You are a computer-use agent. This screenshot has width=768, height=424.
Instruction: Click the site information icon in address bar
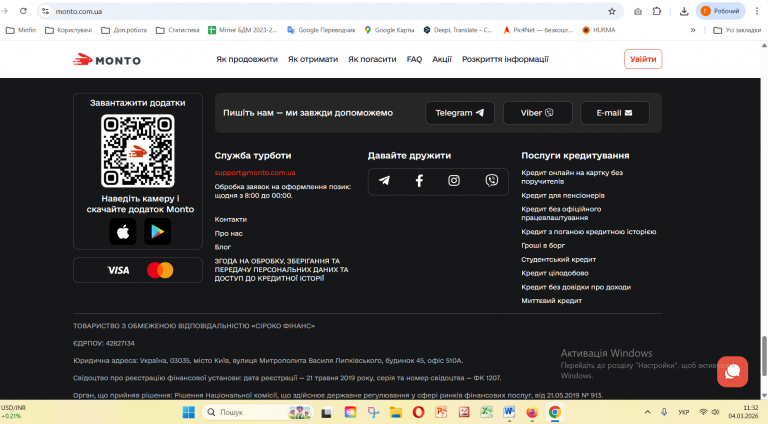tap(46, 11)
